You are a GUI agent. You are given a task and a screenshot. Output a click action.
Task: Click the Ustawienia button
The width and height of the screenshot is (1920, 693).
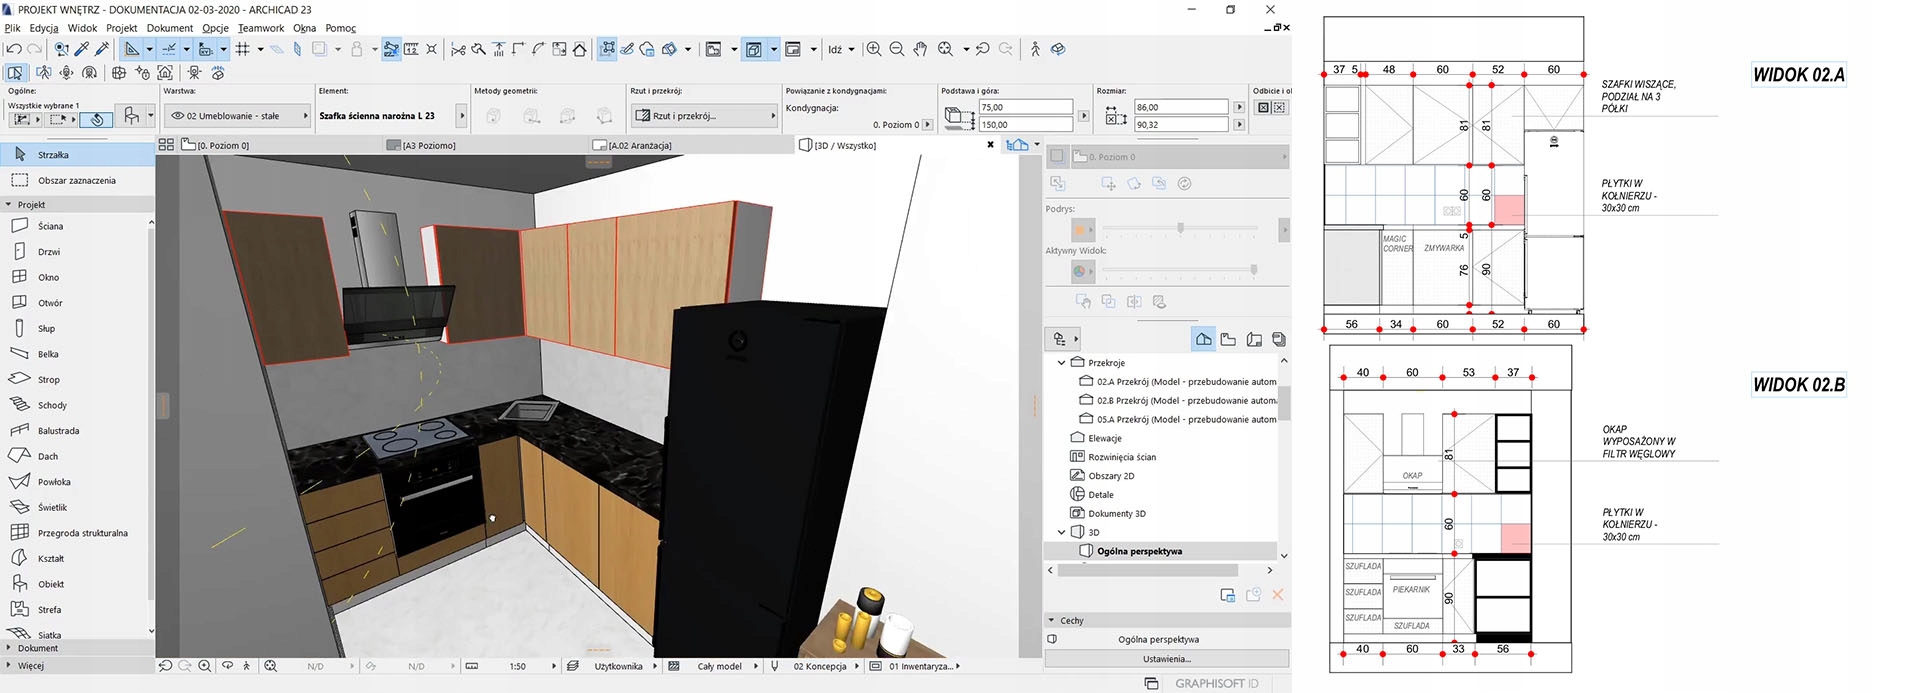coord(1166,659)
